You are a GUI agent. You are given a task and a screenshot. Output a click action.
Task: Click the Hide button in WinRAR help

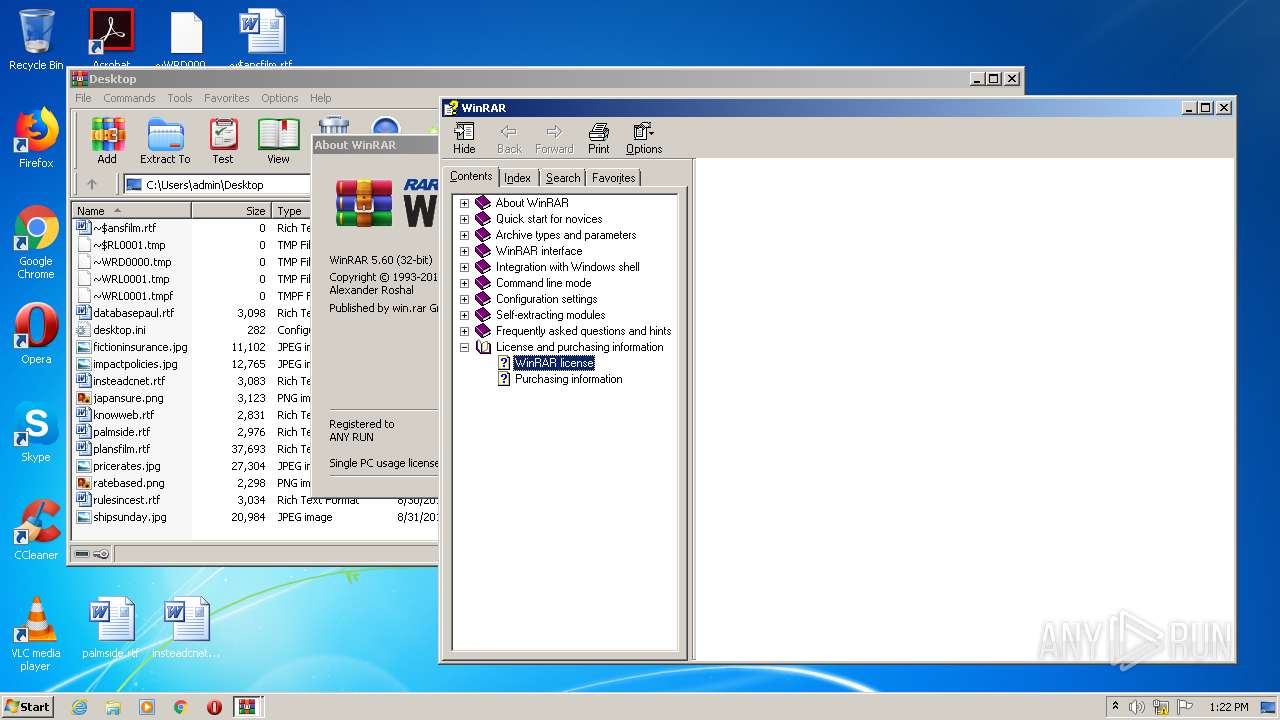(464, 139)
